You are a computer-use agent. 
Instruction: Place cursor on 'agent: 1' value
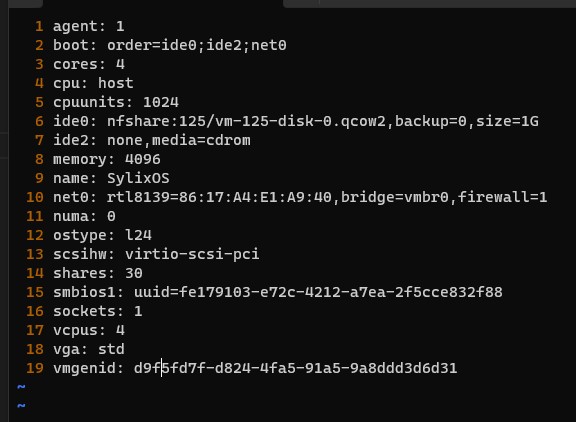(120, 26)
